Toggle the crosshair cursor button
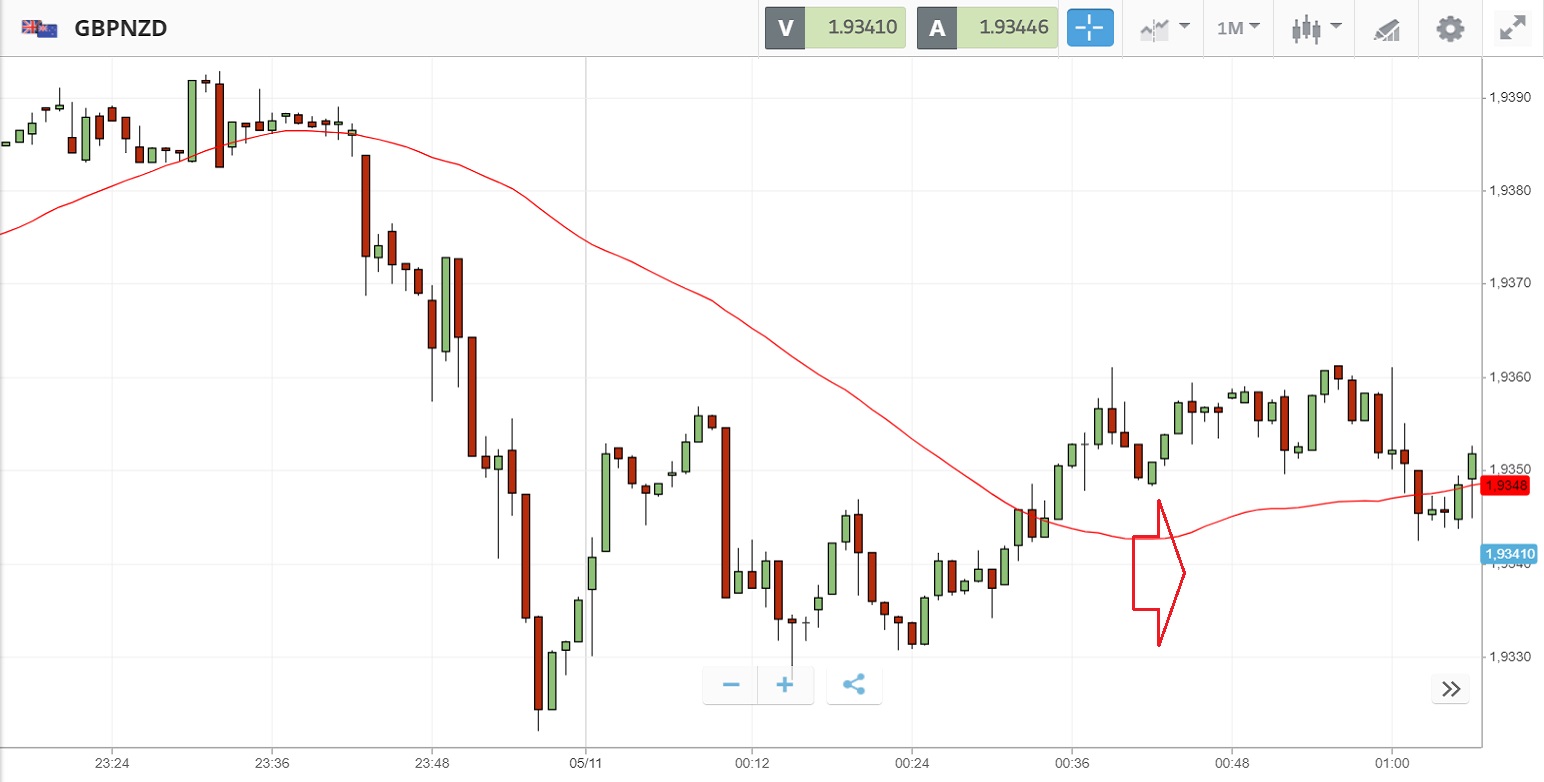This screenshot has height=782, width=1544. pyautogui.click(x=1090, y=28)
